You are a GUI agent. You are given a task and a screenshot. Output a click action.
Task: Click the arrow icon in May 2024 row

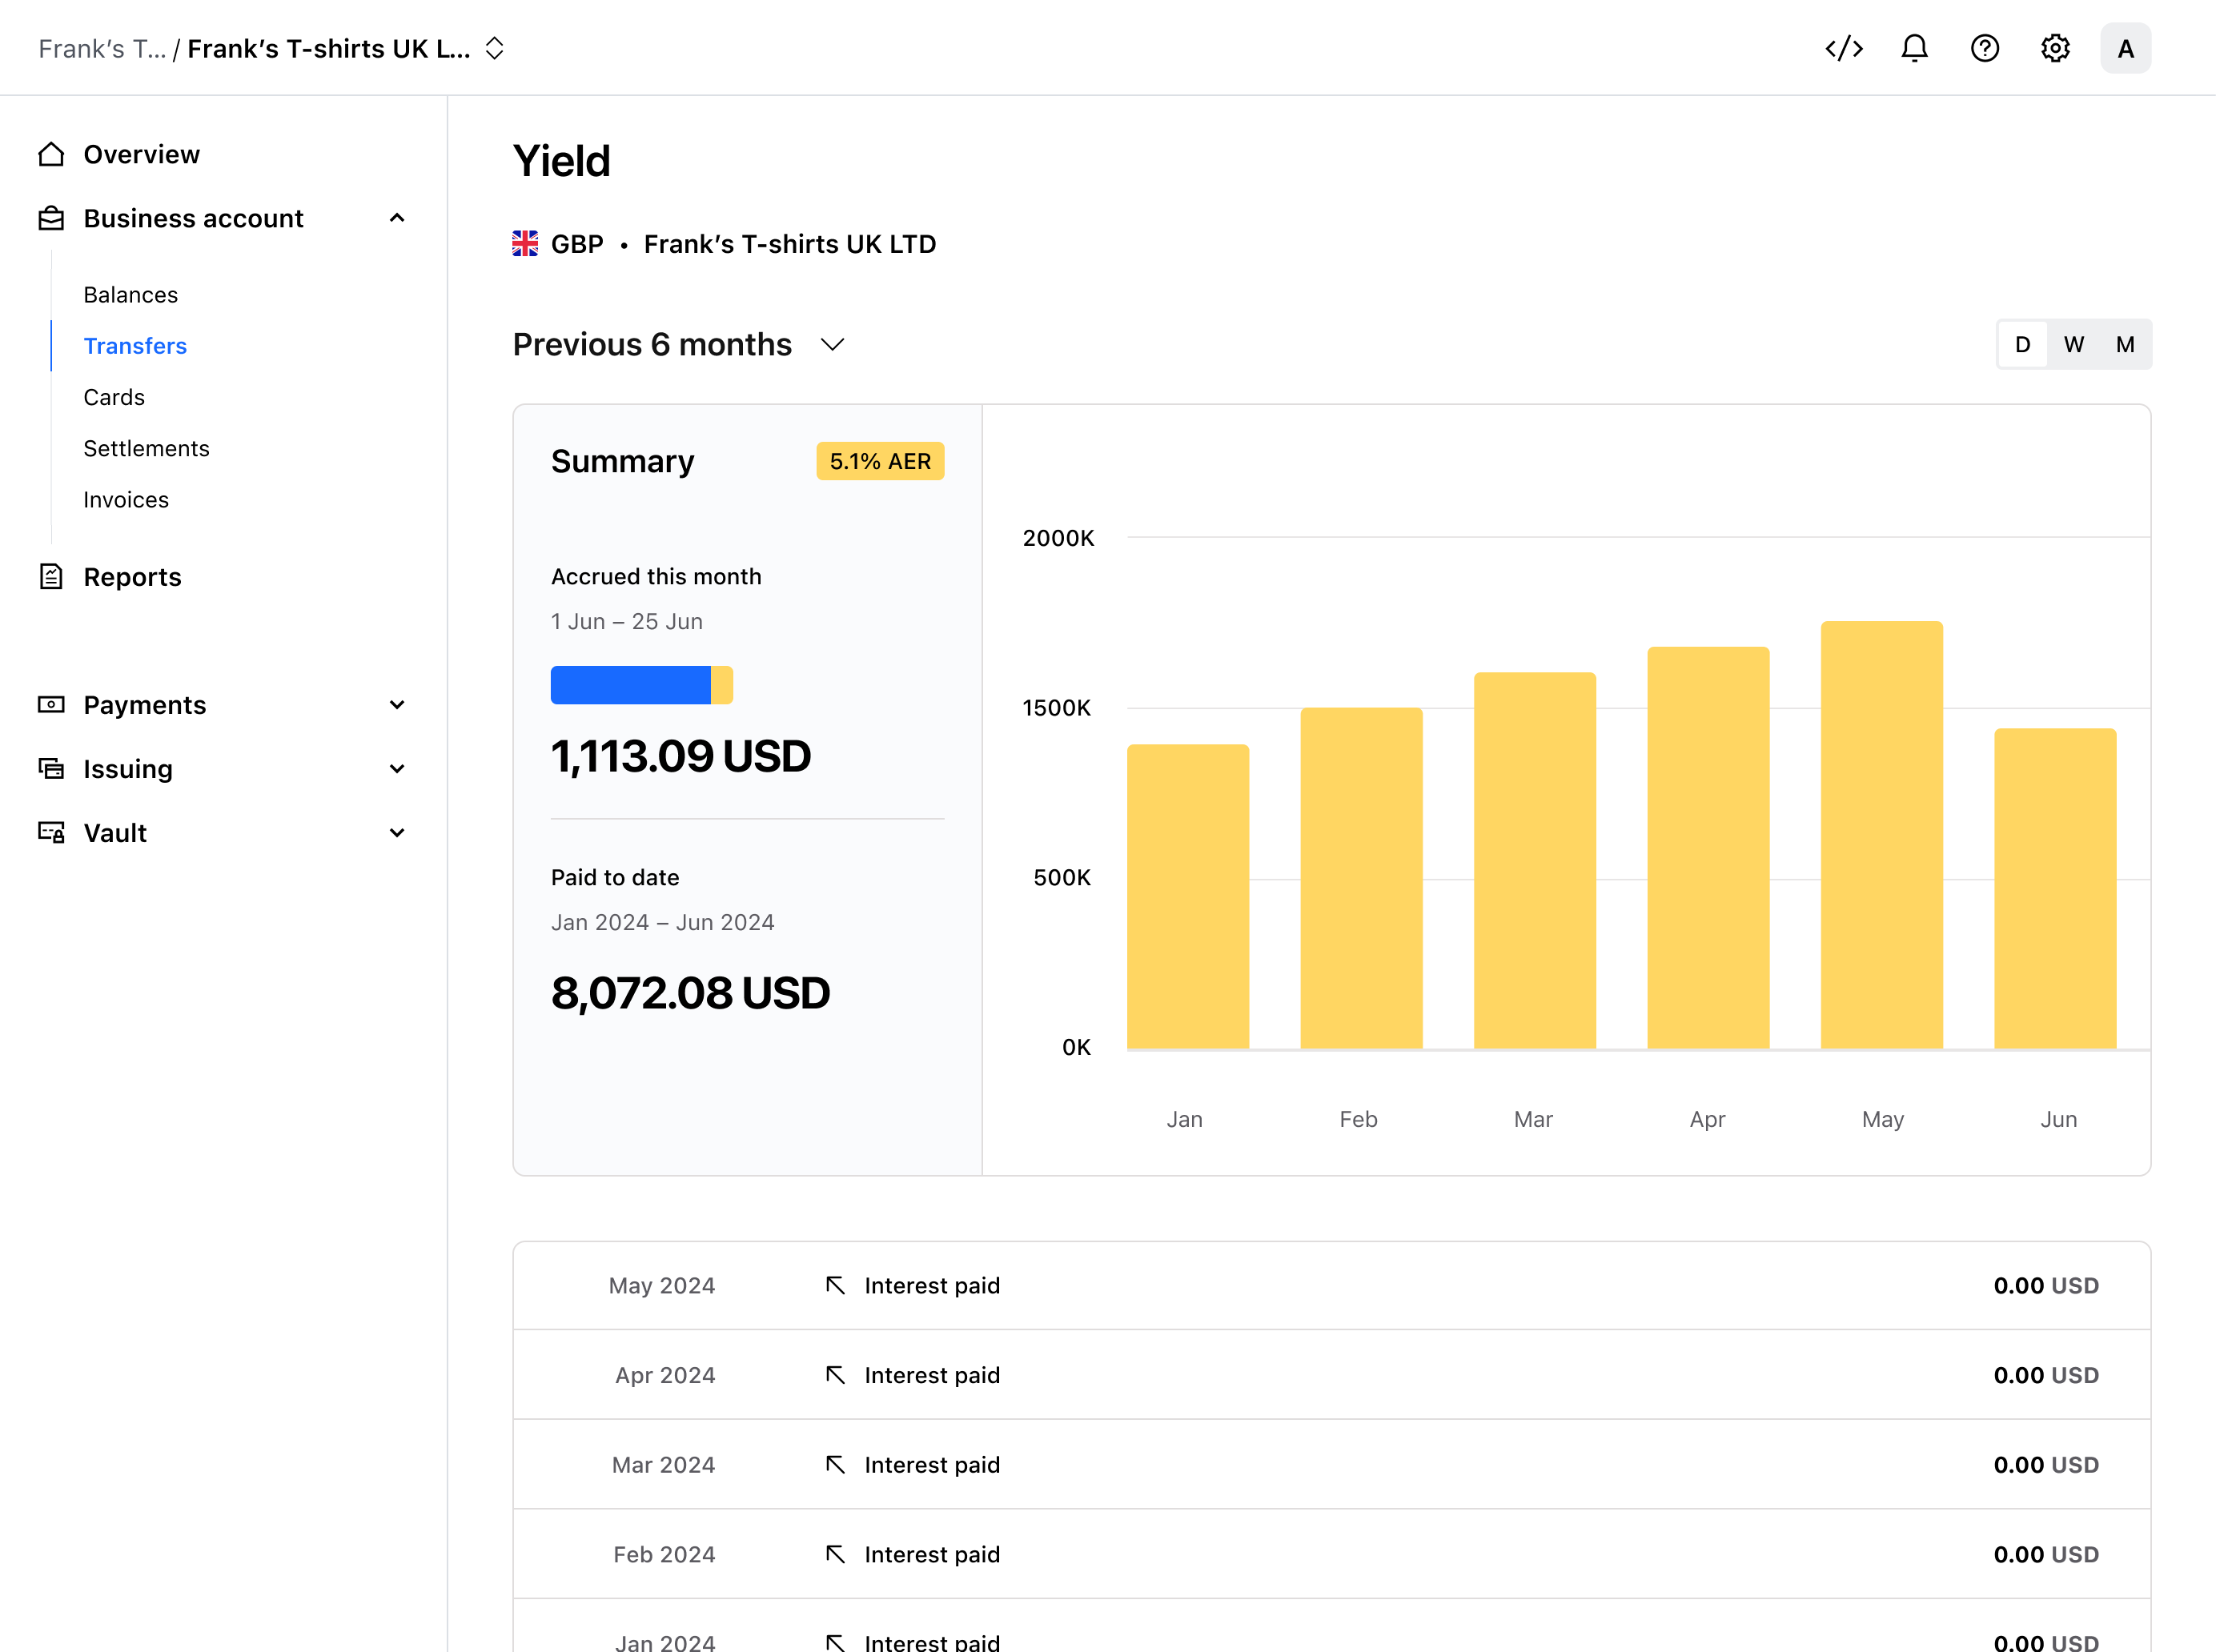[x=835, y=1285]
